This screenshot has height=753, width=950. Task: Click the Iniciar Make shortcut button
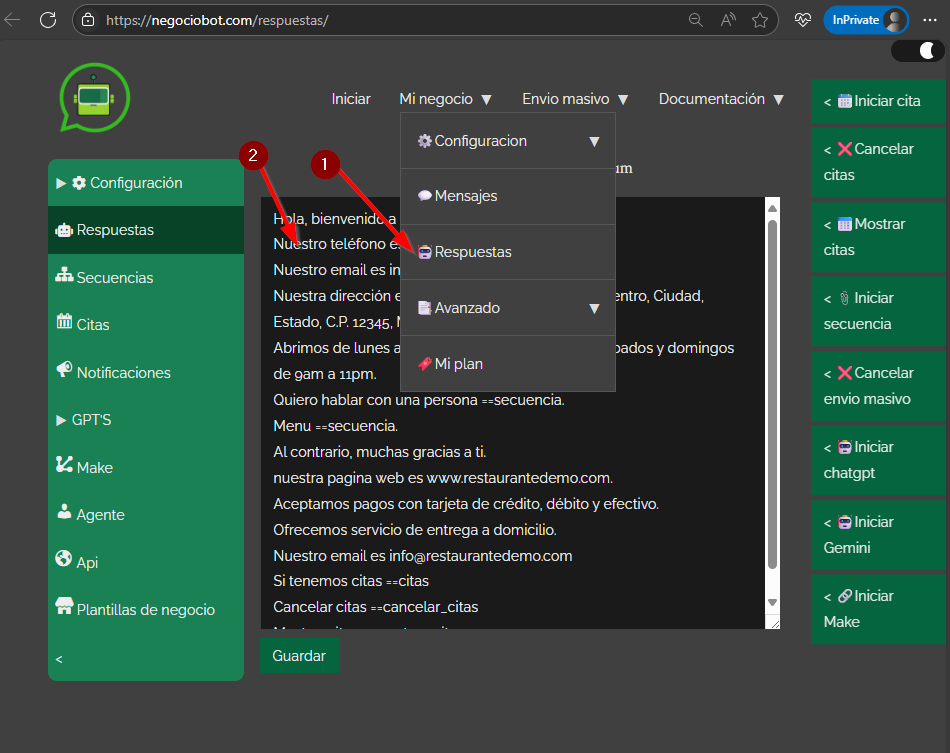click(878, 609)
